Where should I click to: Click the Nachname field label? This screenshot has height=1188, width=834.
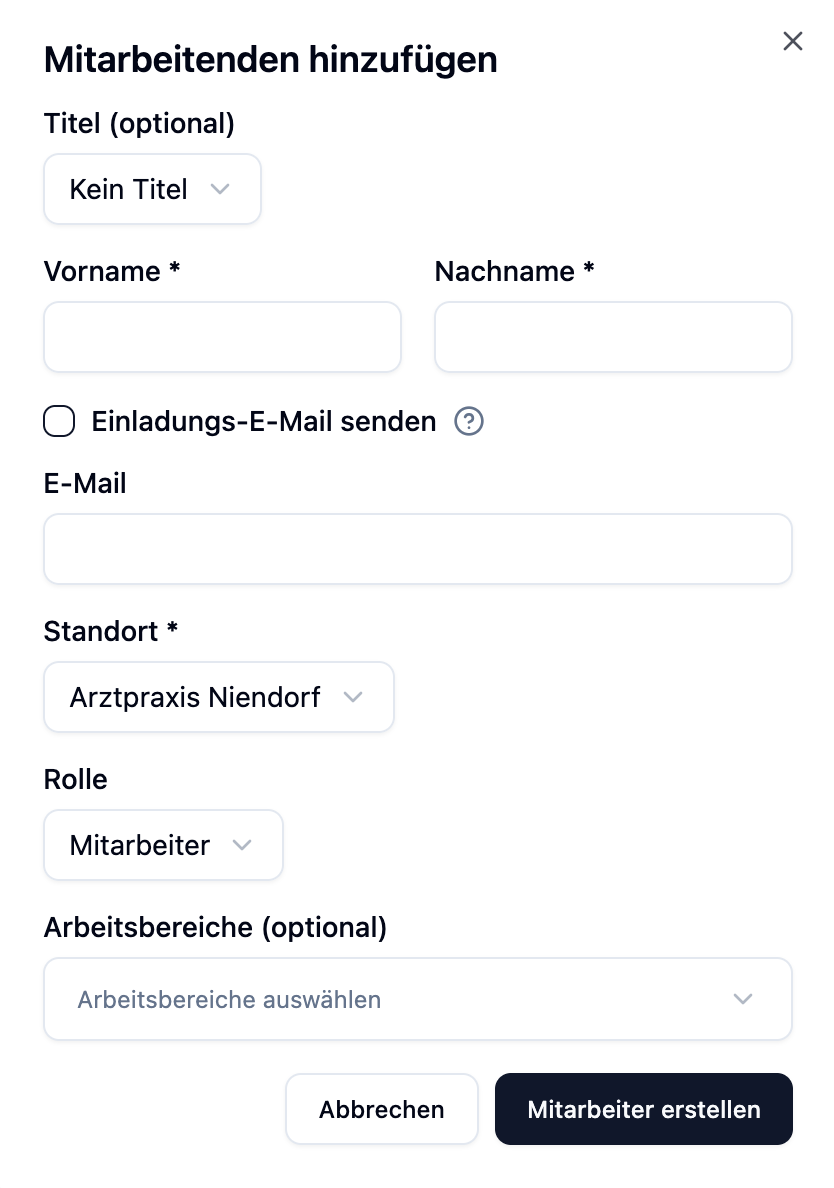(514, 272)
